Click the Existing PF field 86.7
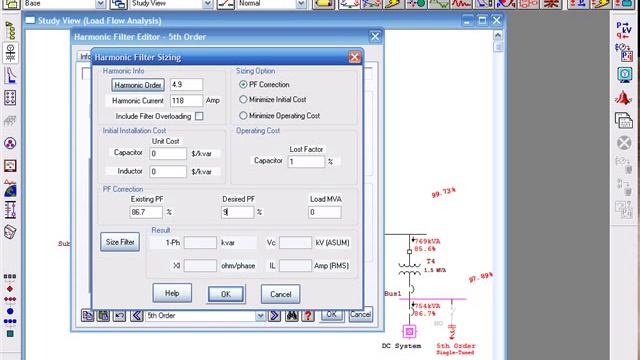The height and width of the screenshot is (360, 640). coord(146,212)
